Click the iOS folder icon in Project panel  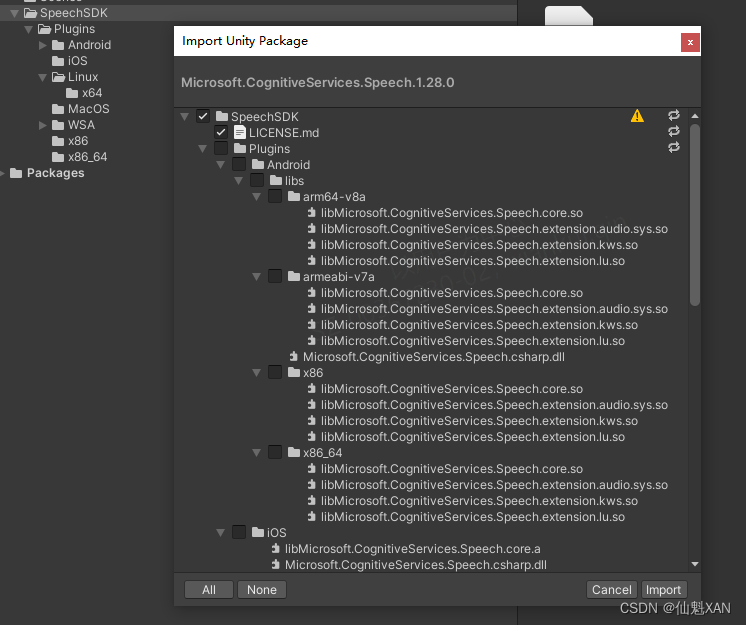tap(58, 61)
